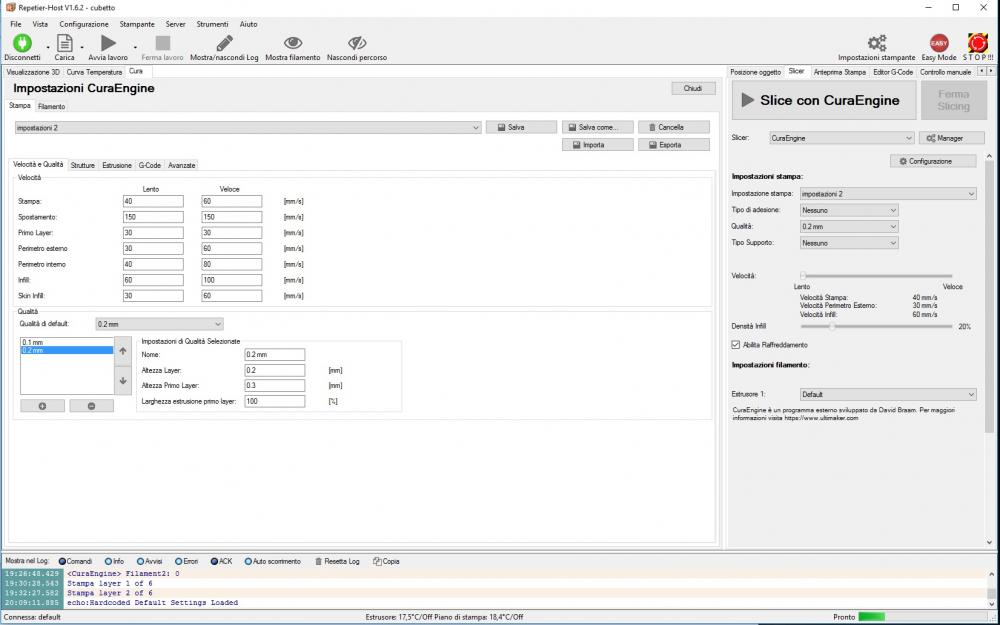The image size is (1000, 625).
Task: Disable the Abilita Raffreddamento checkbox
Action: [x=737, y=345]
